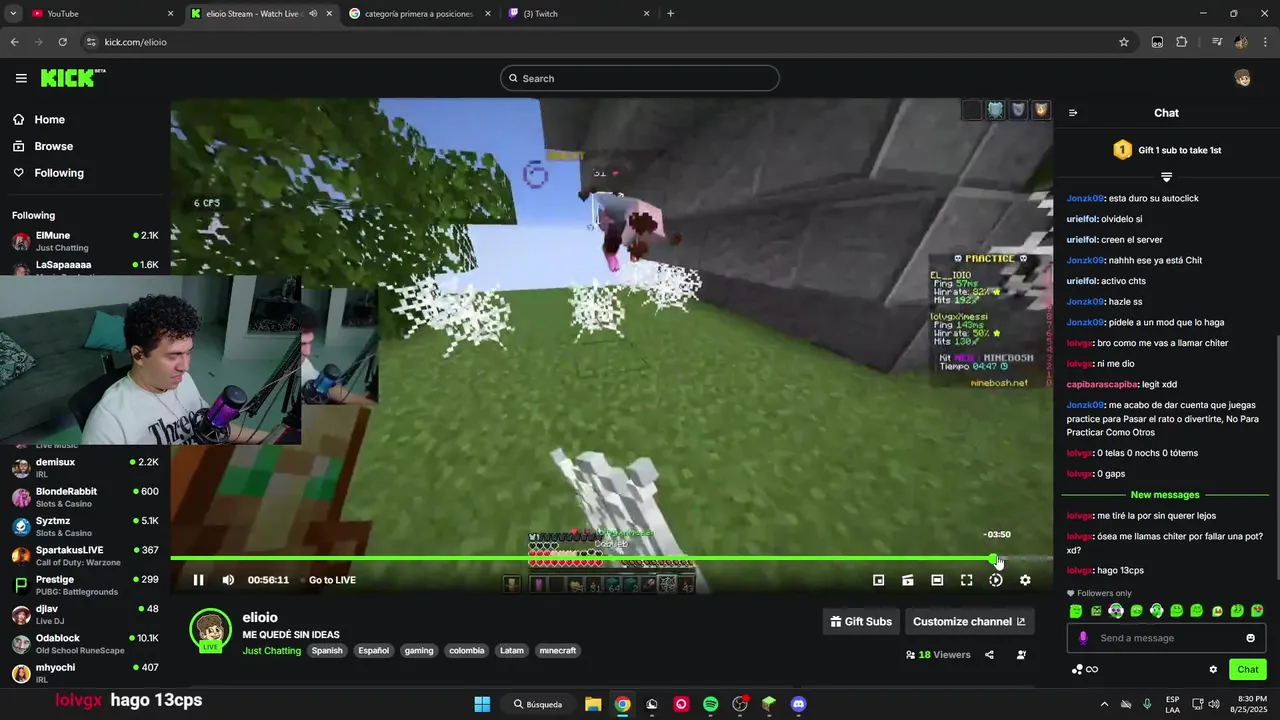Send message with Chat button

coord(1248,669)
